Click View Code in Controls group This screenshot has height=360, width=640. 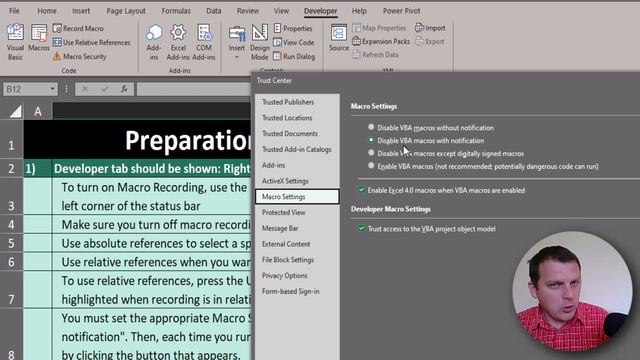click(293, 42)
